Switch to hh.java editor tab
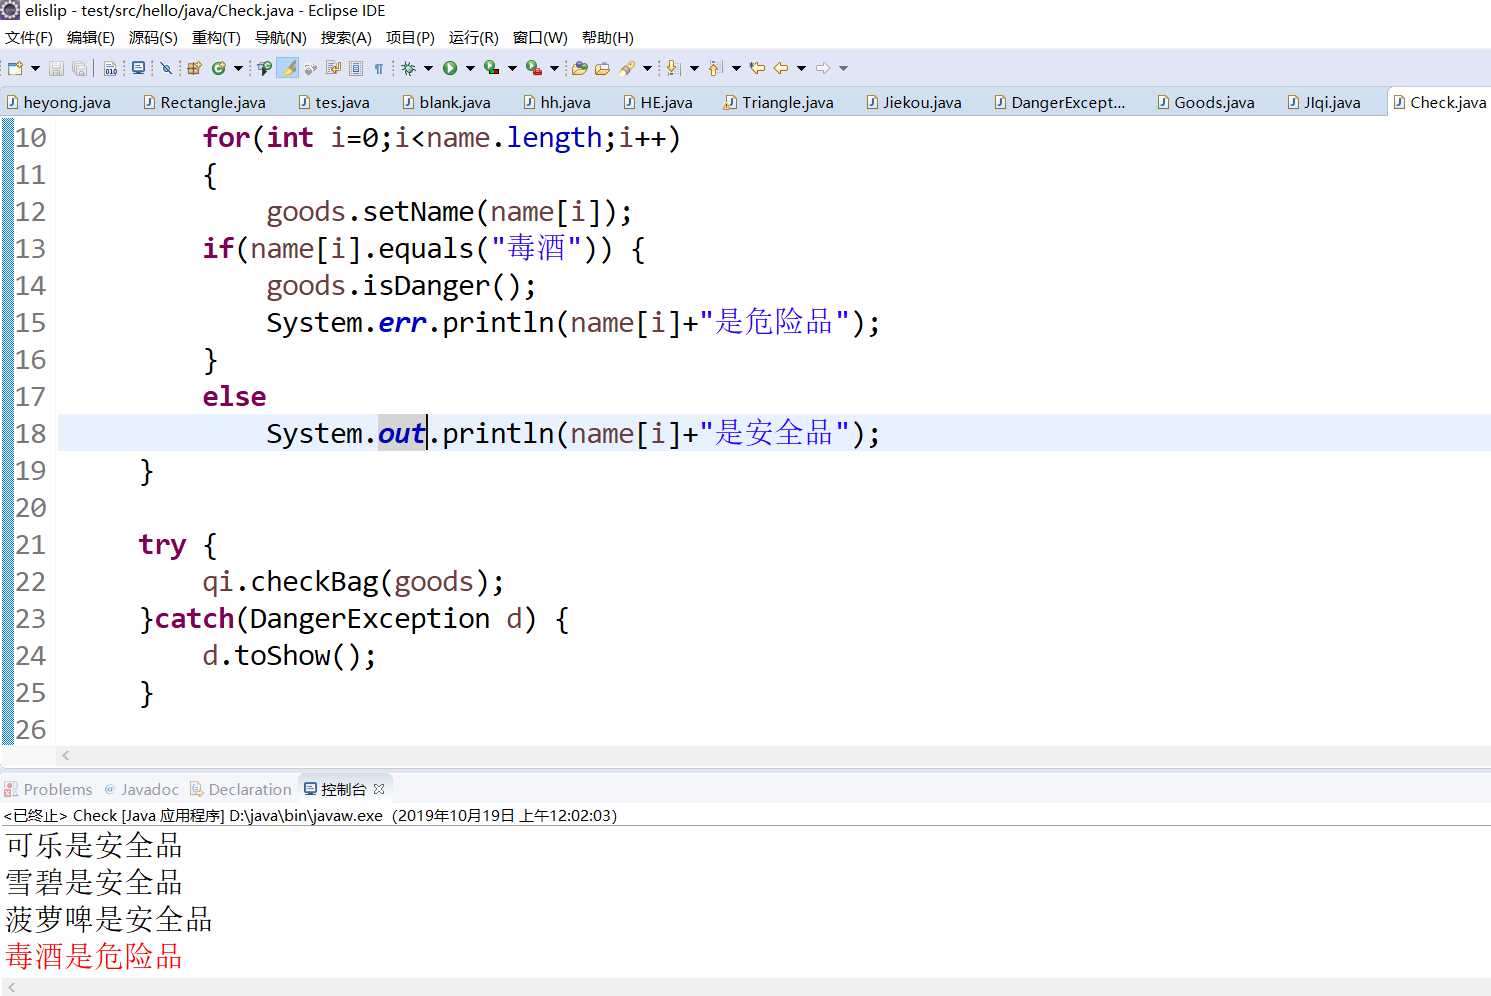The width and height of the screenshot is (1491, 996). [x=557, y=102]
